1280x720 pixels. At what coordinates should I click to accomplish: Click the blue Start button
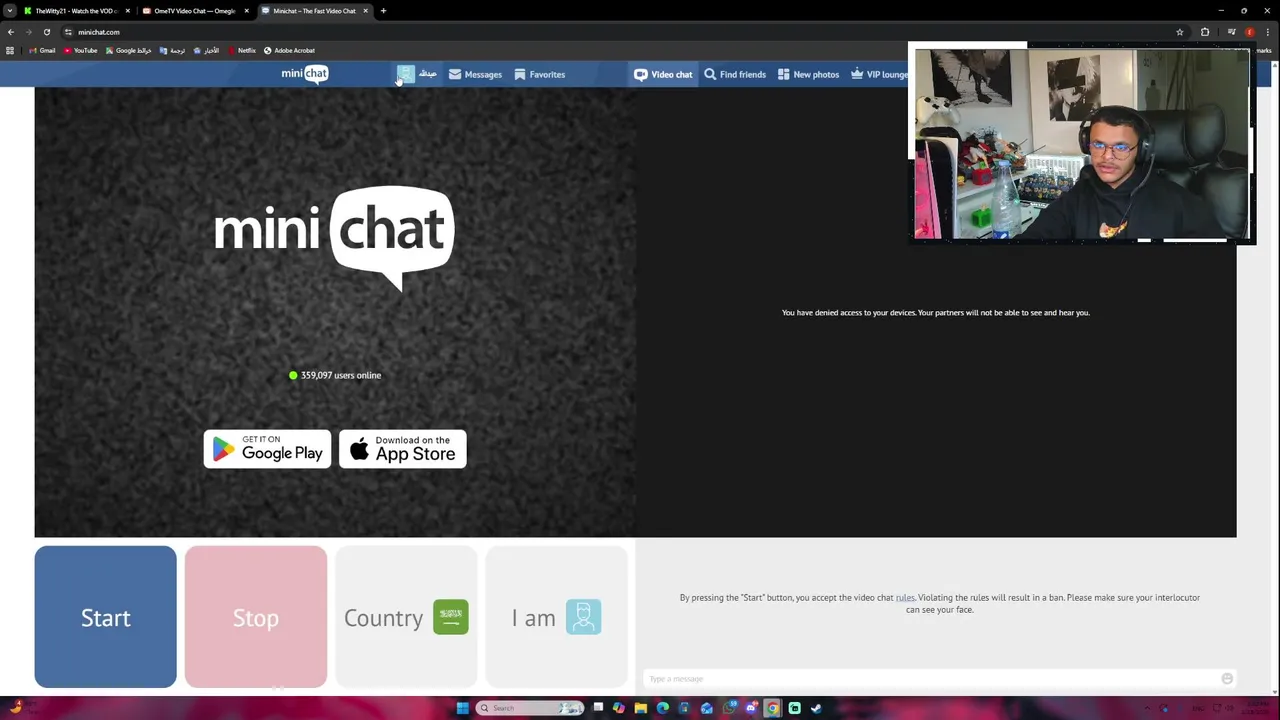105,617
